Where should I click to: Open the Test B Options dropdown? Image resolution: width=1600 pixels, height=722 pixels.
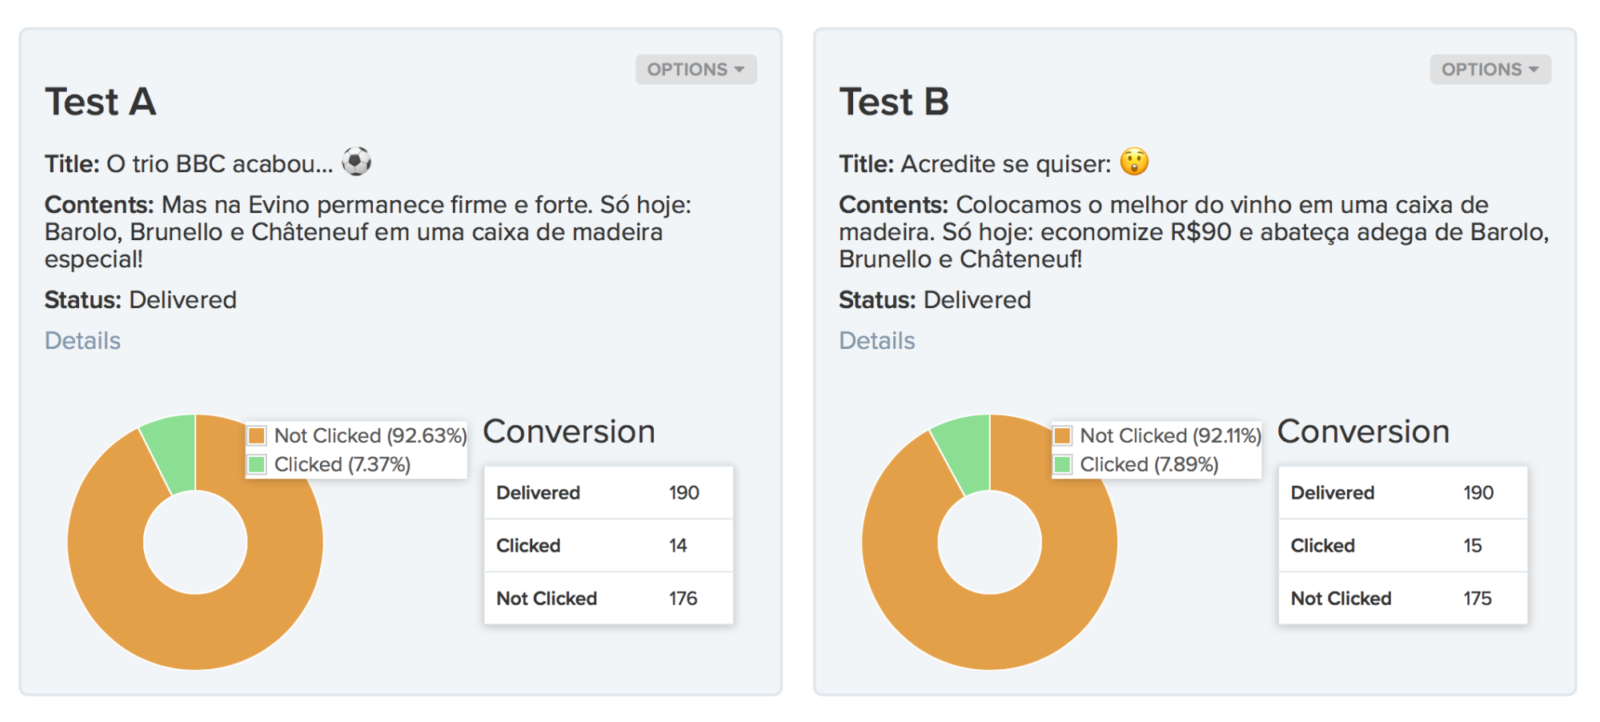1489,69
